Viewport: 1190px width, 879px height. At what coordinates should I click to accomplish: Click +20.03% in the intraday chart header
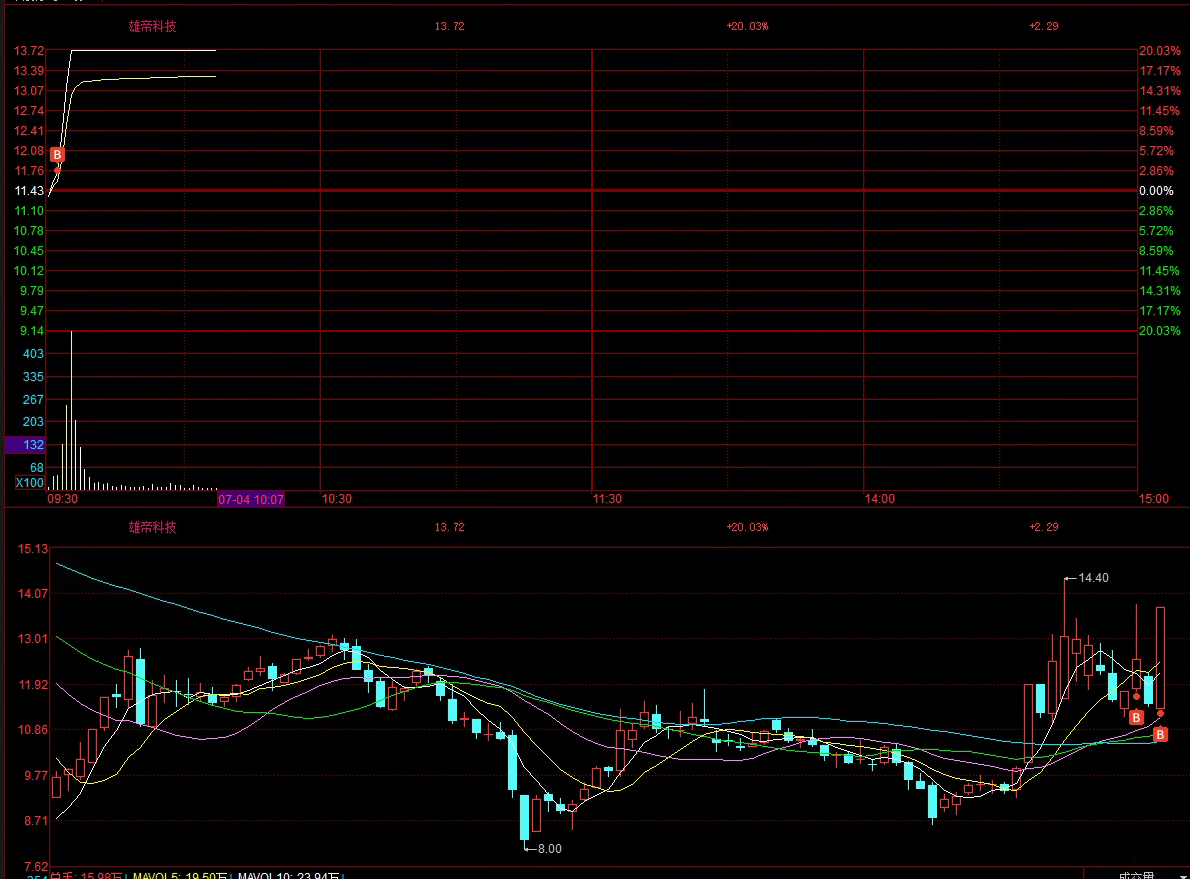coord(747,26)
